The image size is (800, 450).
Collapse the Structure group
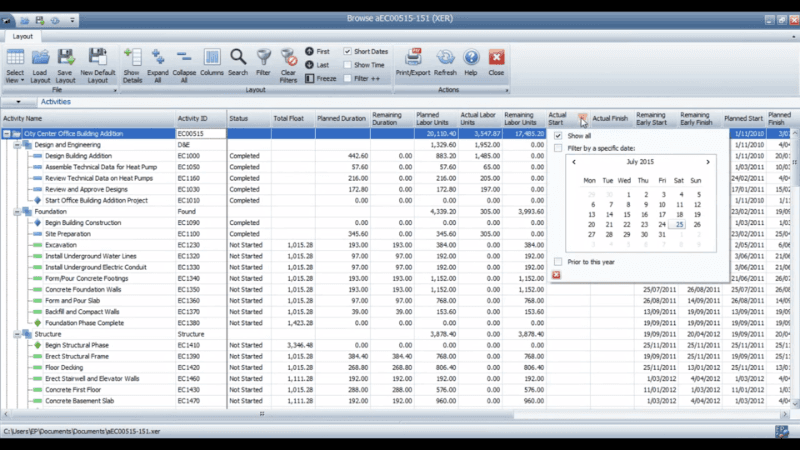pyautogui.click(x=17, y=334)
